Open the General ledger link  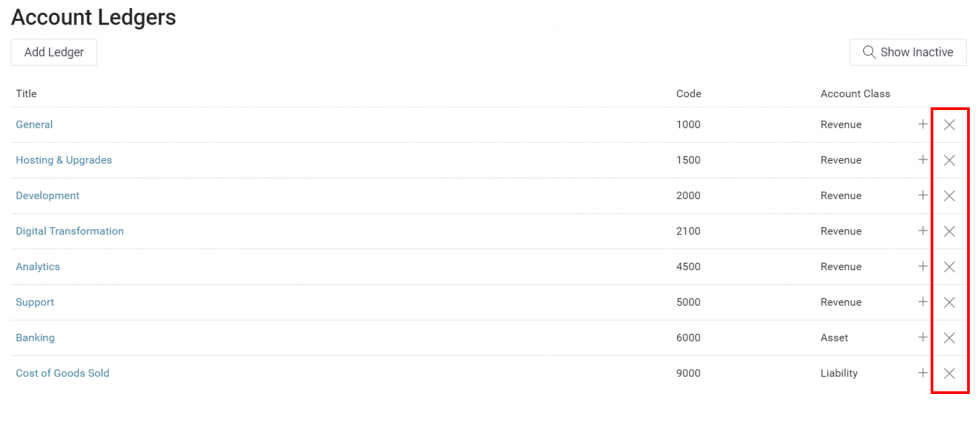click(x=34, y=125)
